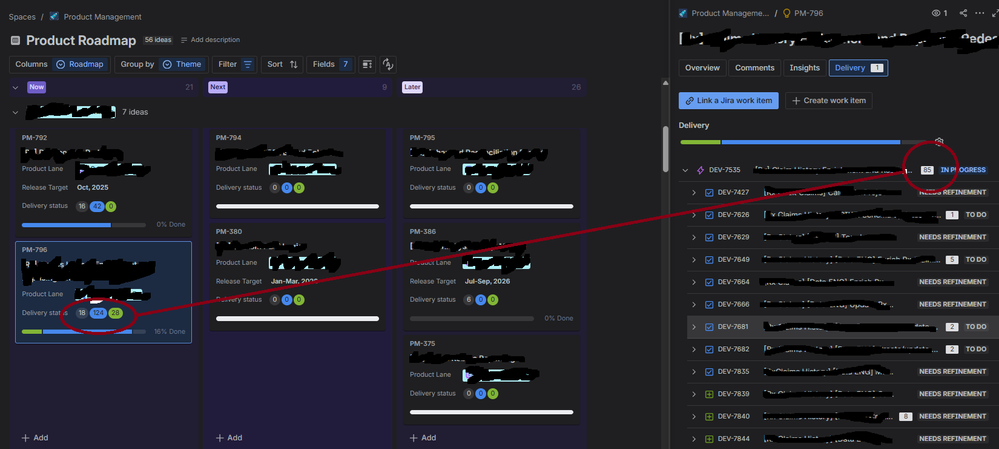Viewport: 999px width, 449px height.
Task: Open the PM-794 idea card
Action: [x=297, y=173]
